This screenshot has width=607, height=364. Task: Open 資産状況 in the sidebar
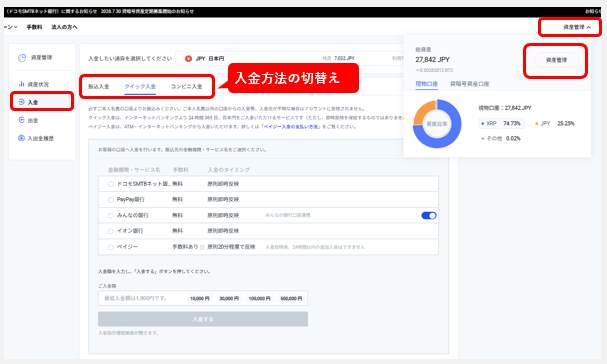pos(38,84)
